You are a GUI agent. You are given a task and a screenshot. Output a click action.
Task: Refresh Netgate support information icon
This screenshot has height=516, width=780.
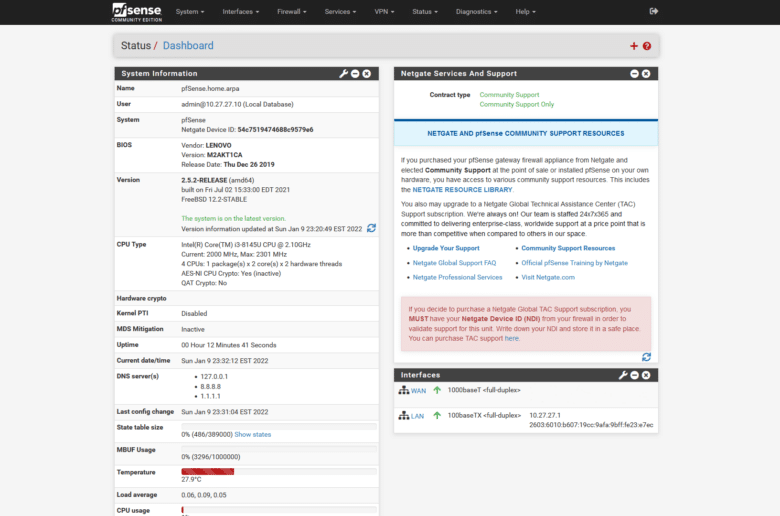click(x=646, y=357)
